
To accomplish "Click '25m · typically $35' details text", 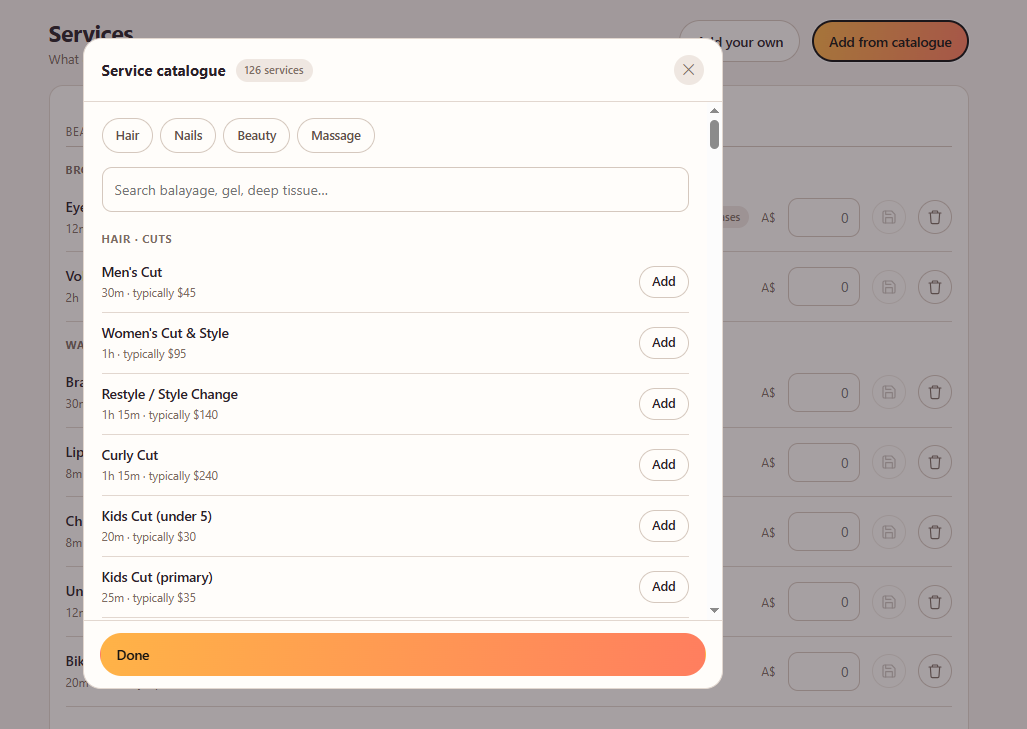I will click(x=149, y=597).
